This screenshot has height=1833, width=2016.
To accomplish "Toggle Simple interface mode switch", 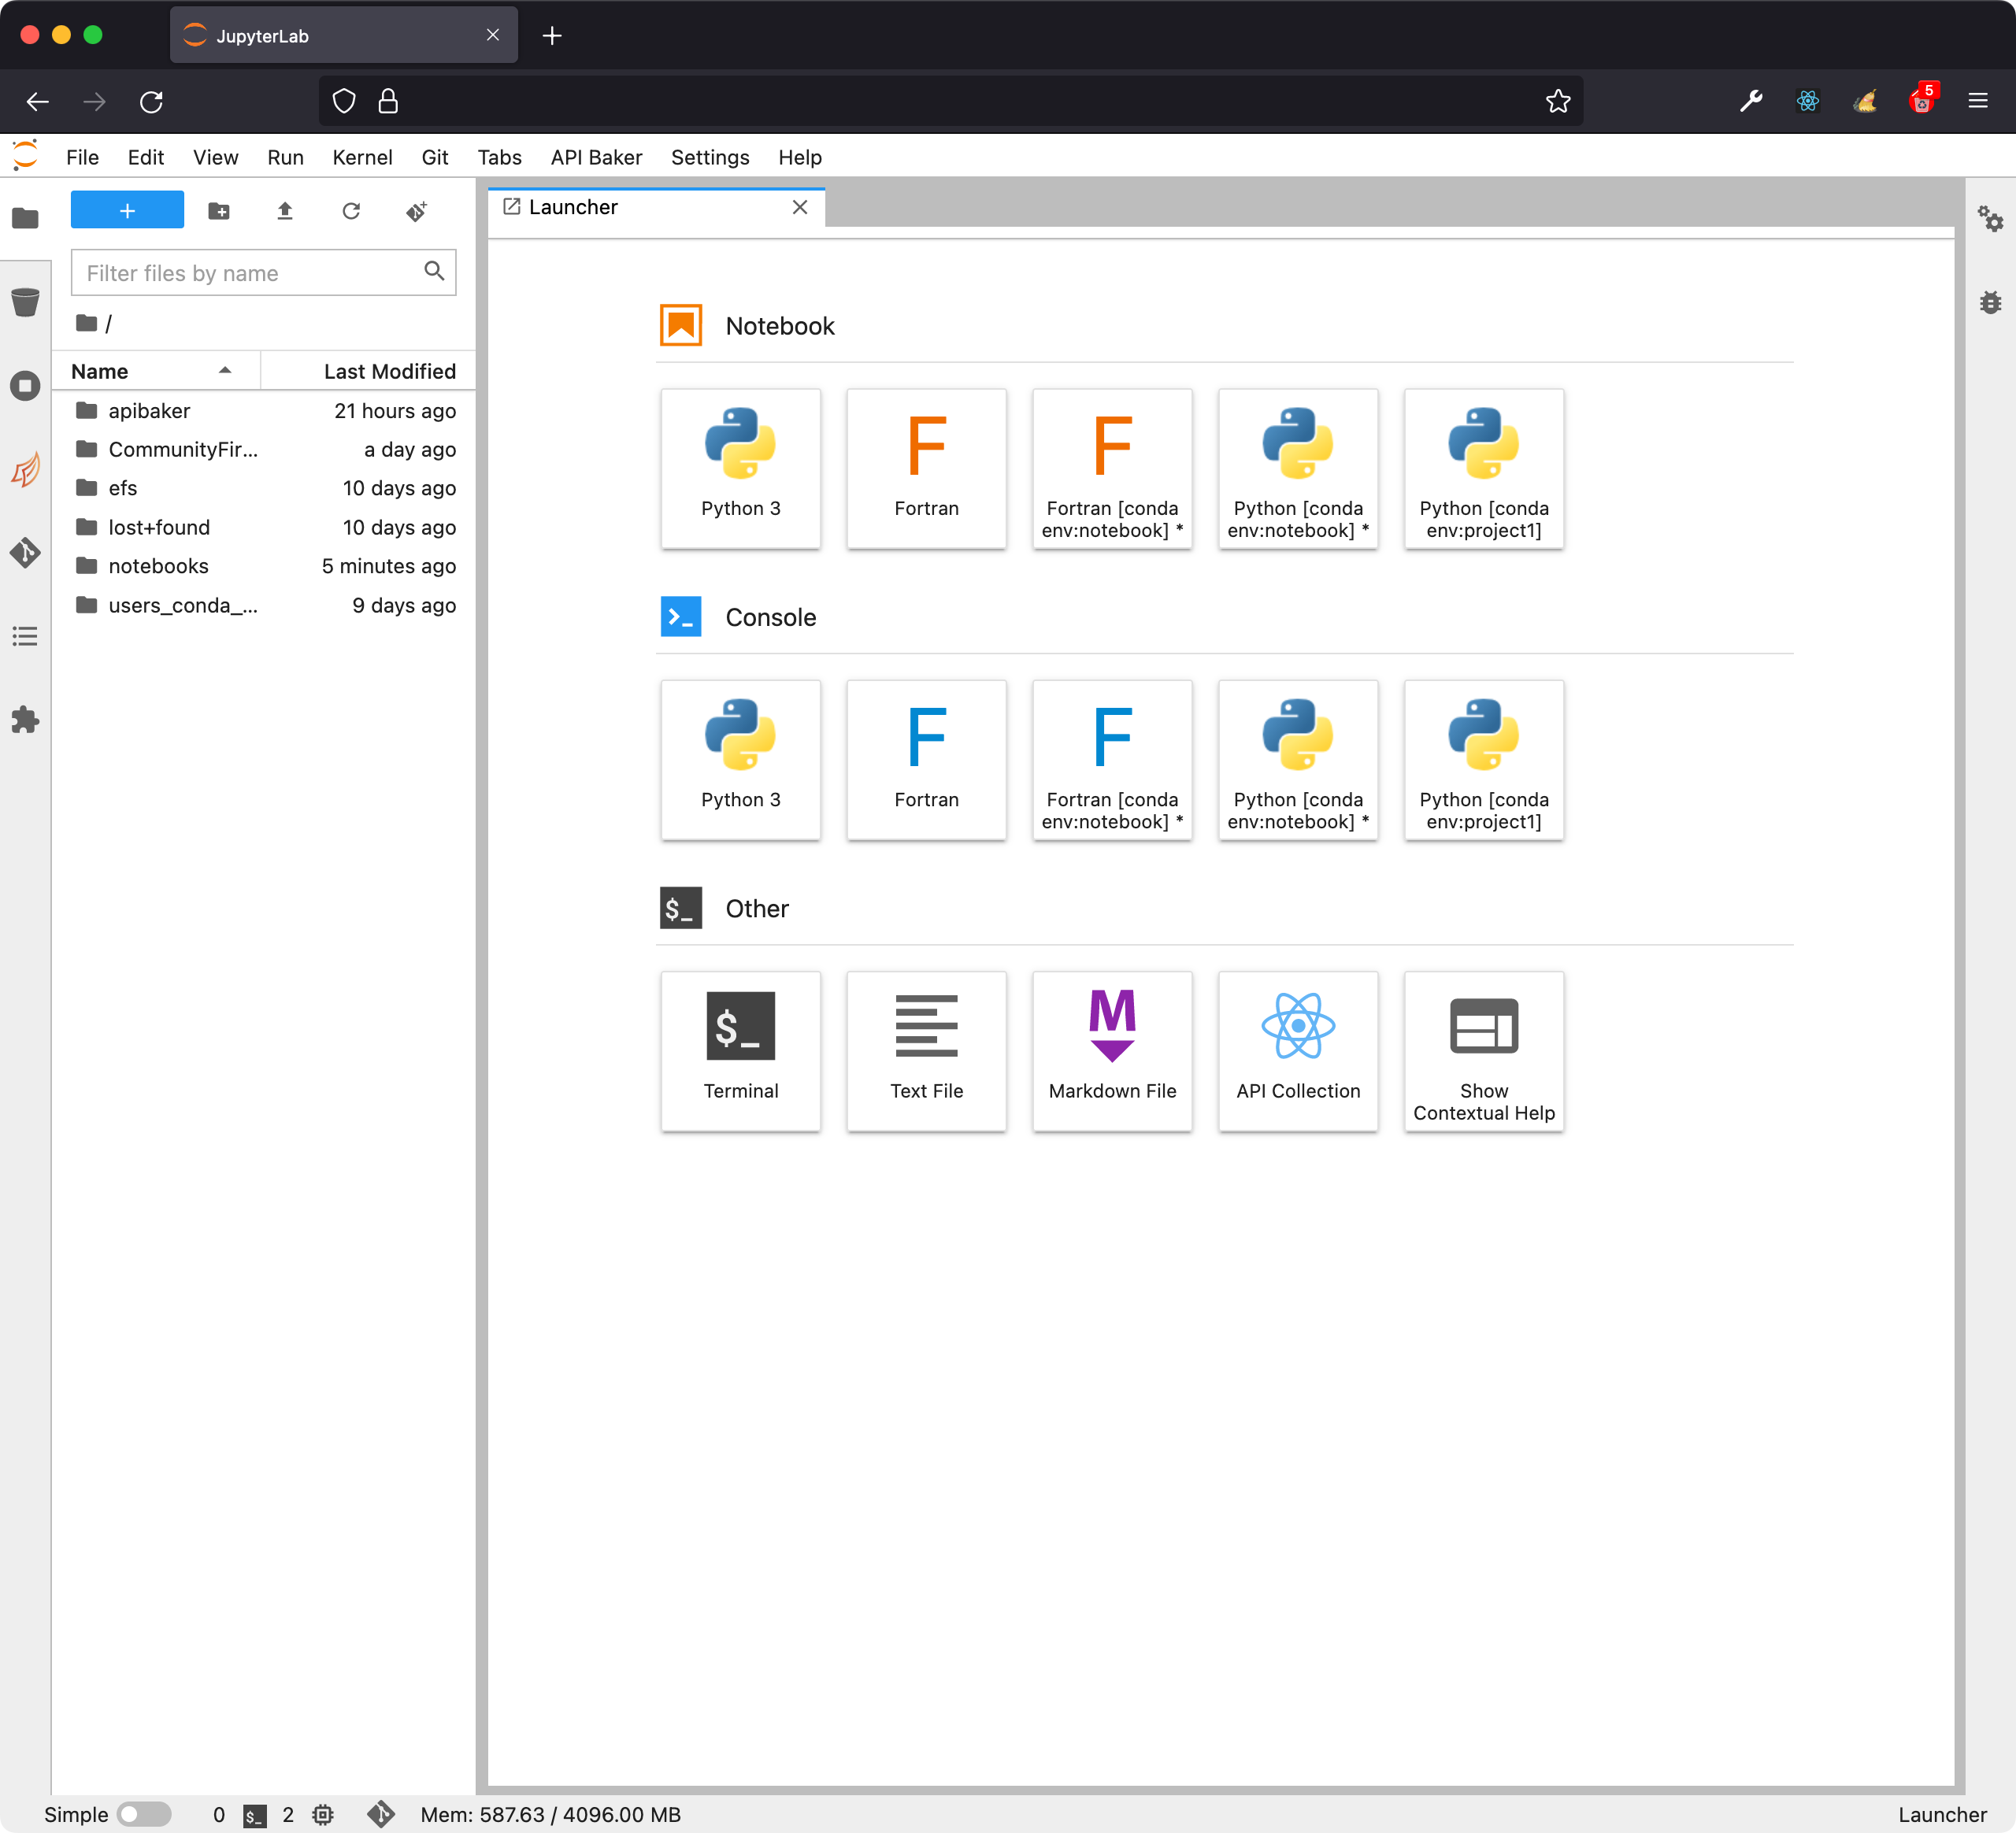I will pyautogui.click(x=144, y=1814).
